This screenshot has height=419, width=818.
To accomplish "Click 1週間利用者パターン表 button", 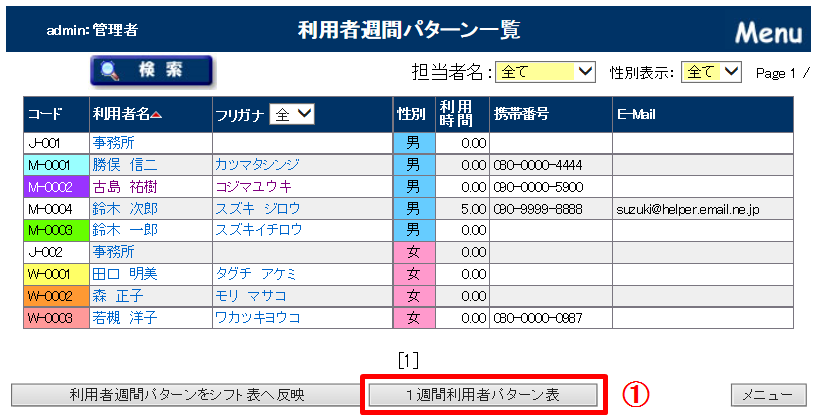I will pos(483,395).
